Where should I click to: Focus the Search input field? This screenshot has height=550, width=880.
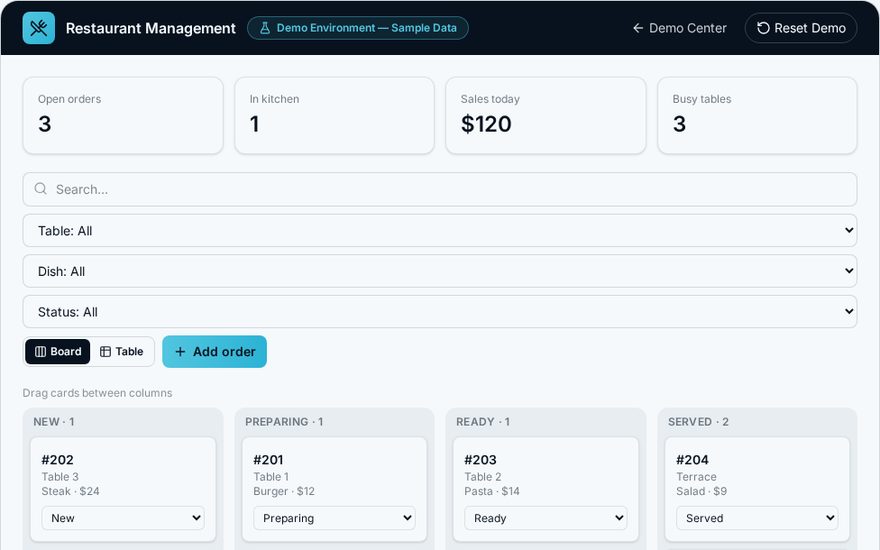(440, 189)
